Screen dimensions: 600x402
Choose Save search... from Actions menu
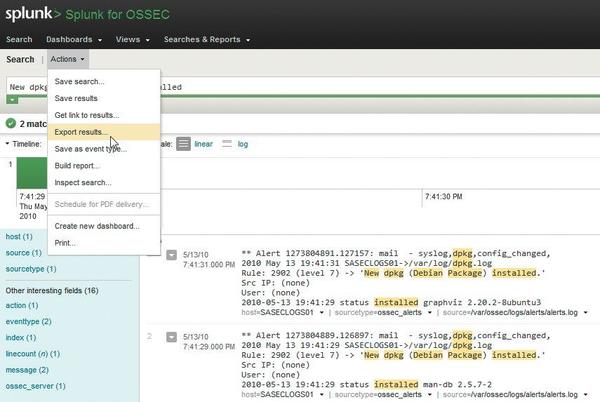pos(104,81)
